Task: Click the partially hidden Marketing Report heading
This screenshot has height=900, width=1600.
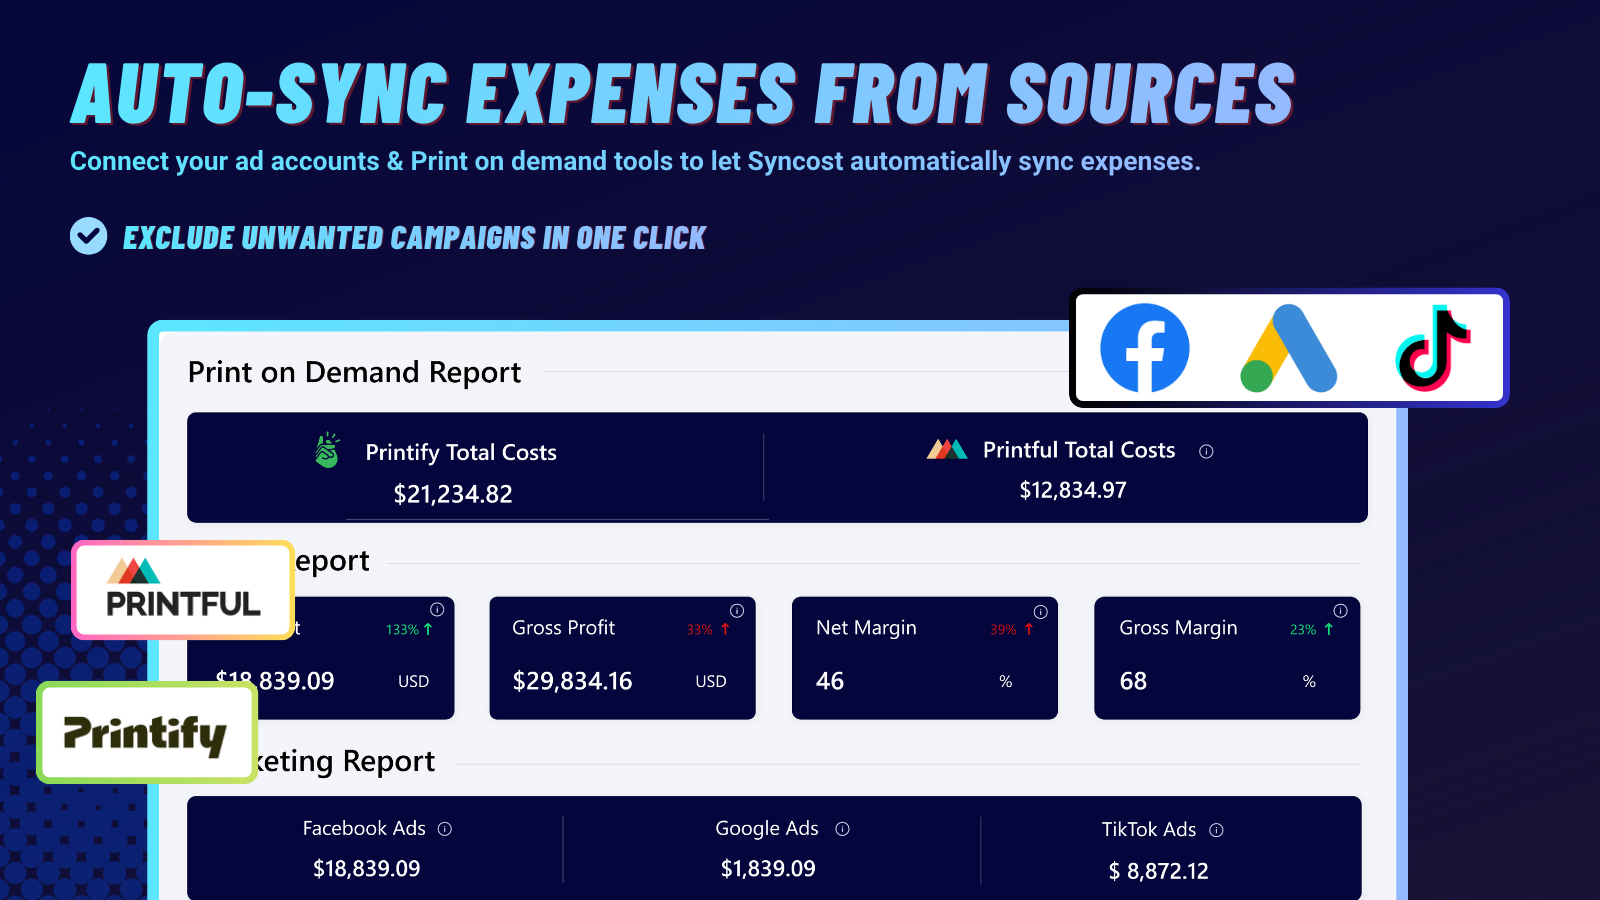Action: pos(346,762)
